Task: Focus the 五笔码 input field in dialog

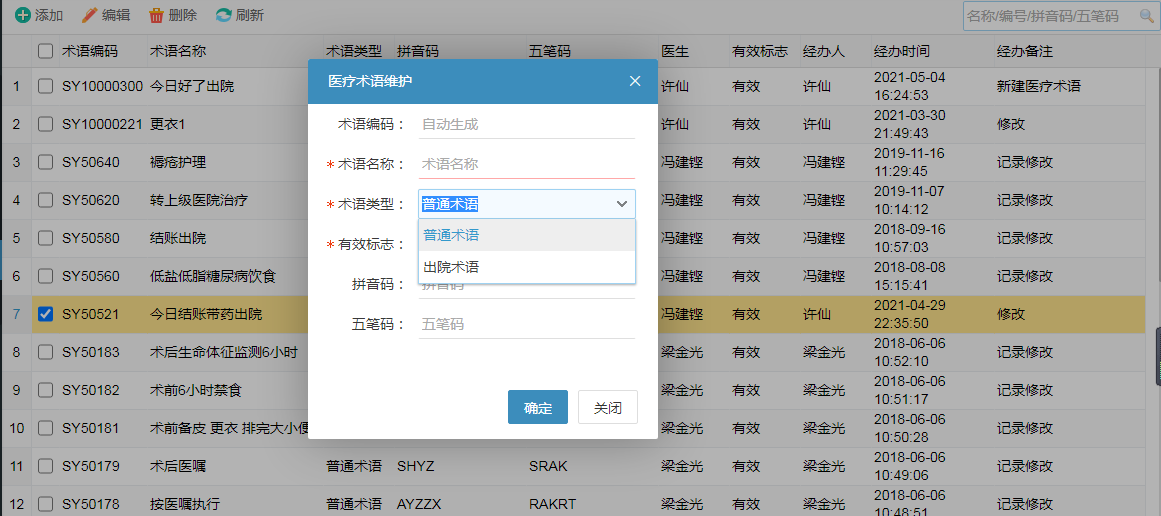Action: pos(526,324)
